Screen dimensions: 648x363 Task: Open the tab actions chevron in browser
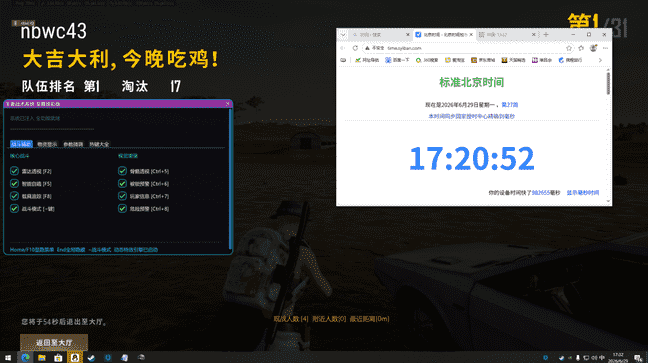(343, 35)
